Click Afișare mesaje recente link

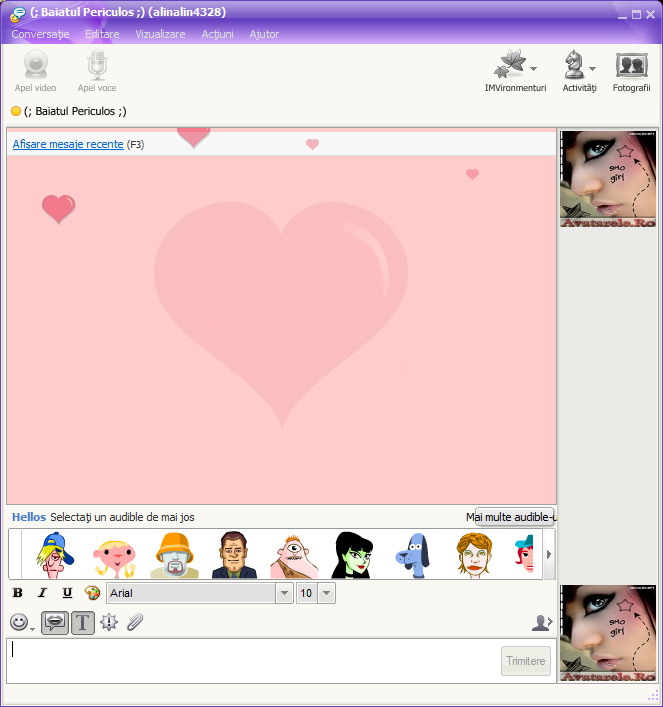(x=68, y=144)
